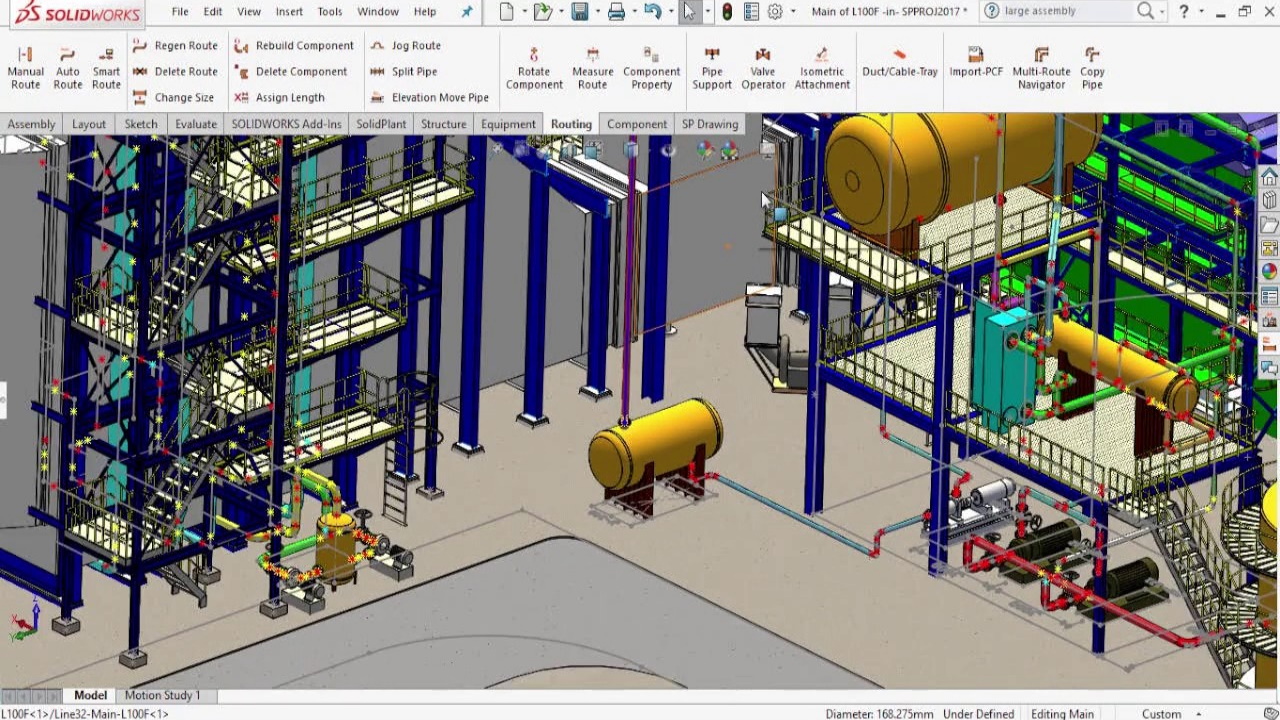Click the Elevation Move Pipe button
Screen dimensions: 1280x720
(429, 98)
